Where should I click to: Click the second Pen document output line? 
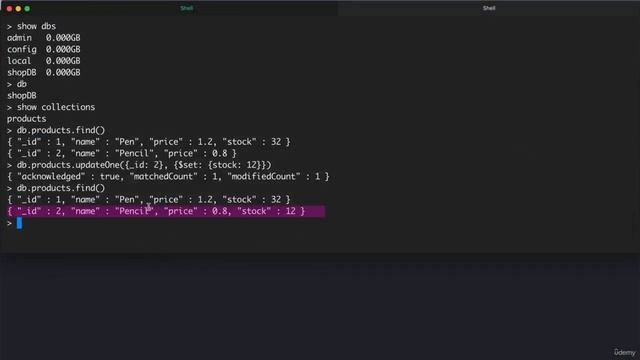tap(149, 200)
